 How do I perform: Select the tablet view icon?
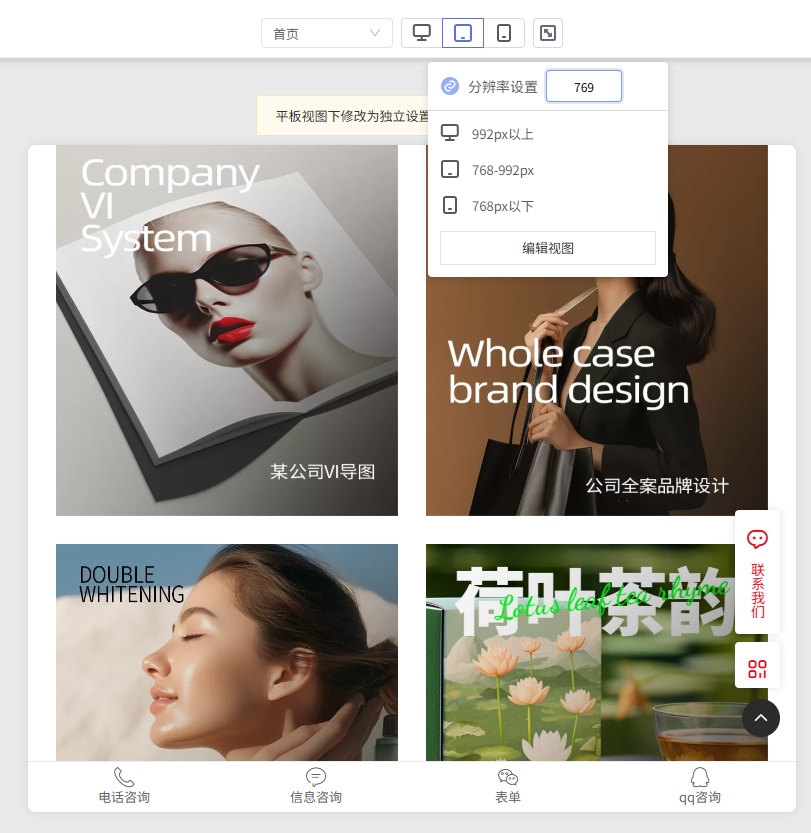click(463, 33)
